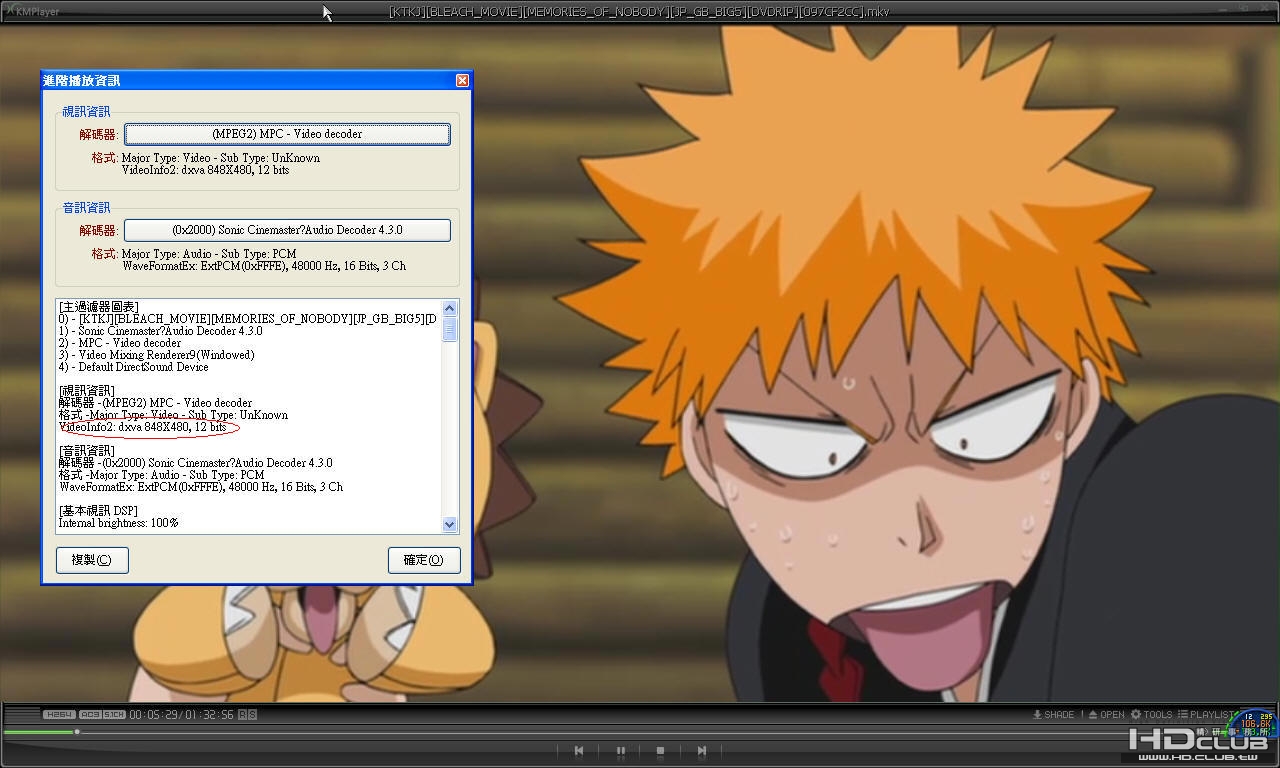Click the 確定(O) OK button
Image resolution: width=1280 pixels, height=768 pixels.
tap(424, 560)
